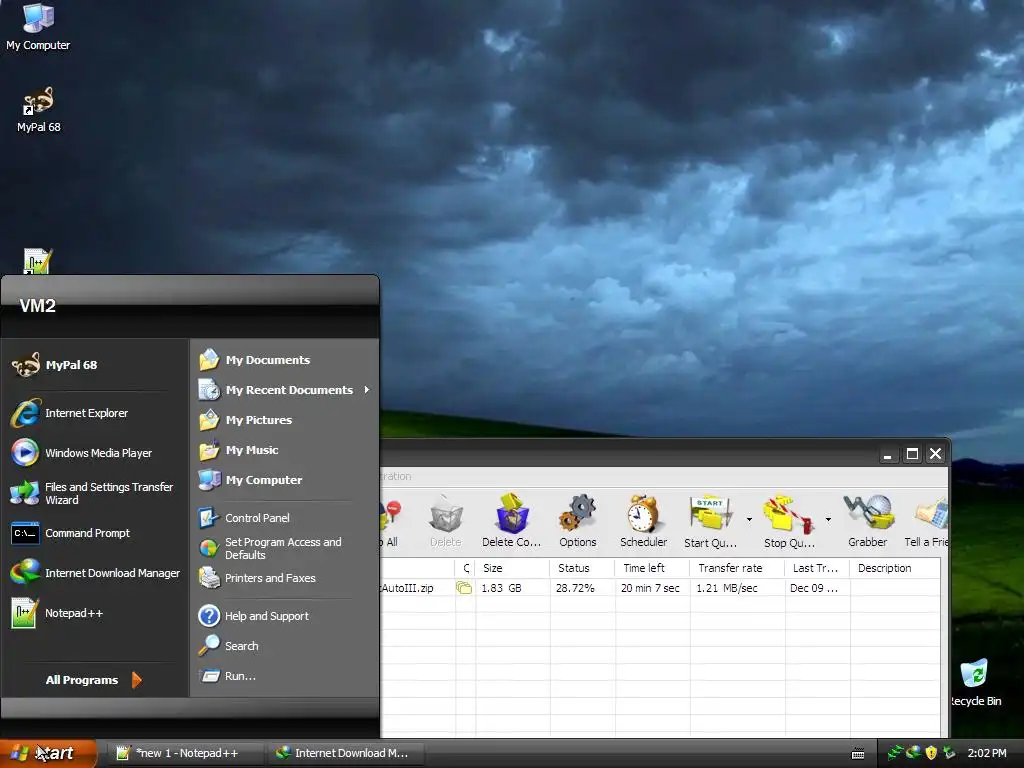Click Start Queue in IDM
This screenshot has height=768, width=1024.
tap(710, 521)
